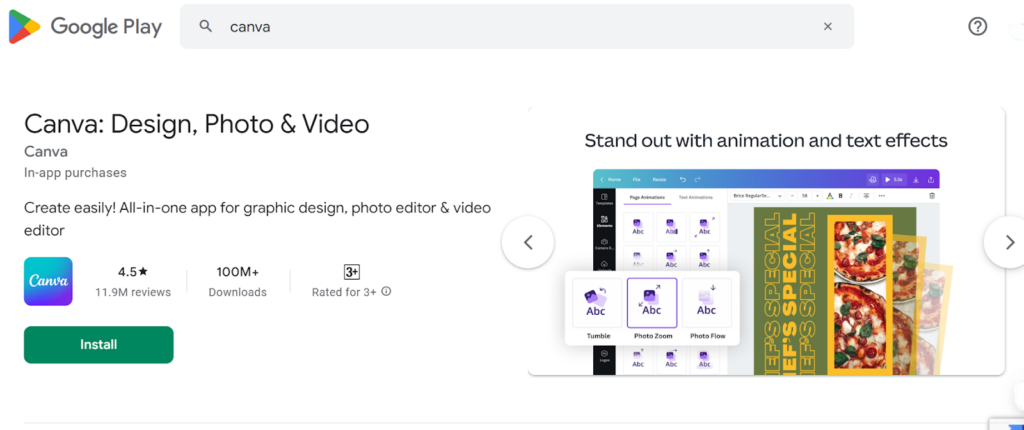The image size is (1024, 430).
Task: Click the Canva app icon
Action: click(48, 281)
